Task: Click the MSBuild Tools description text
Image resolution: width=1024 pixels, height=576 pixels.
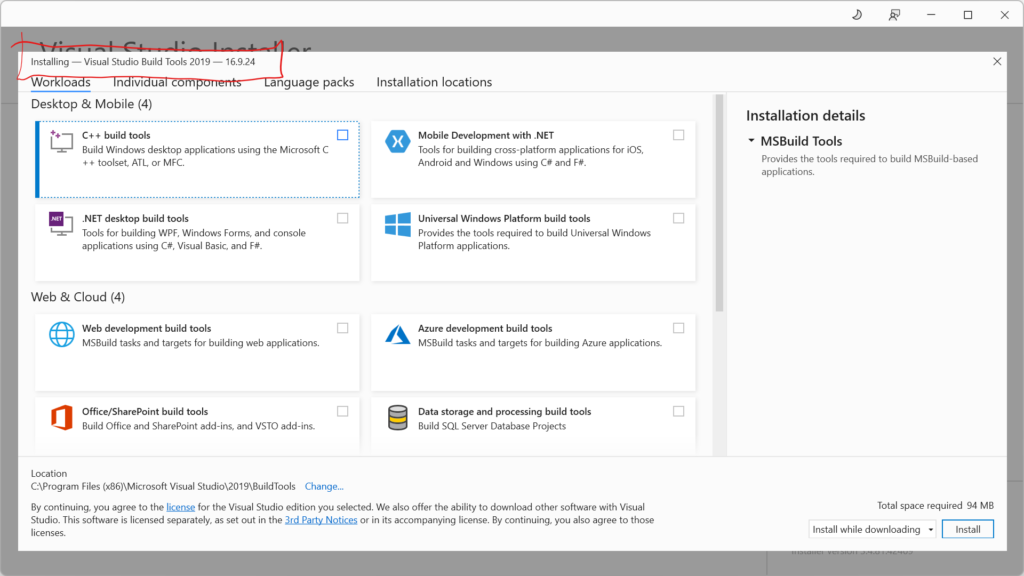Action: [x=869, y=165]
